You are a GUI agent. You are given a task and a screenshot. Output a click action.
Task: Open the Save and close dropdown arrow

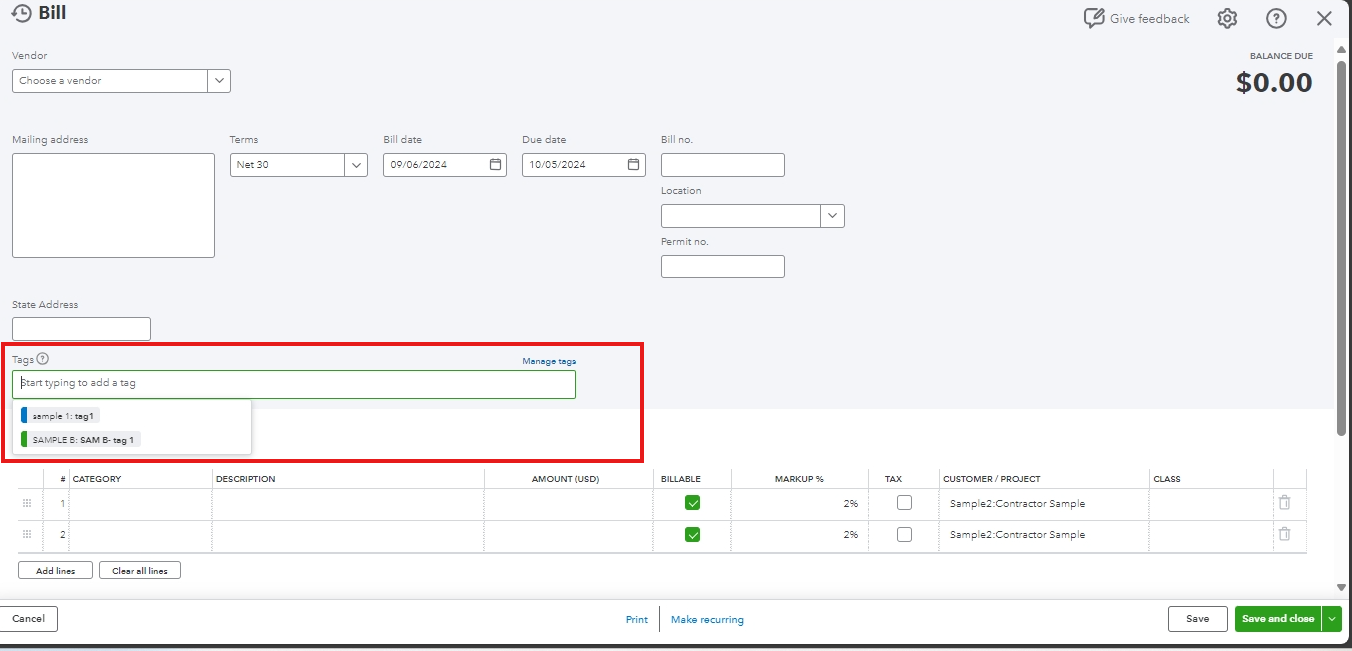1332,619
